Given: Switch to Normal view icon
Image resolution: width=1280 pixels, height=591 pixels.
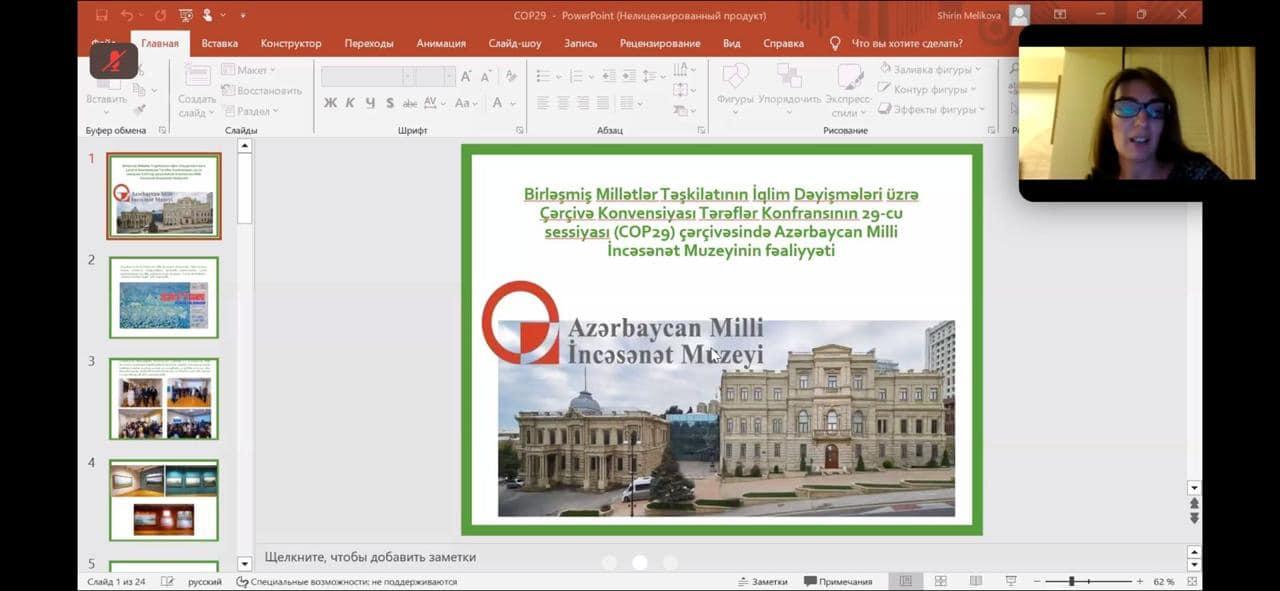Looking at the screenshot, I should 906,581.
